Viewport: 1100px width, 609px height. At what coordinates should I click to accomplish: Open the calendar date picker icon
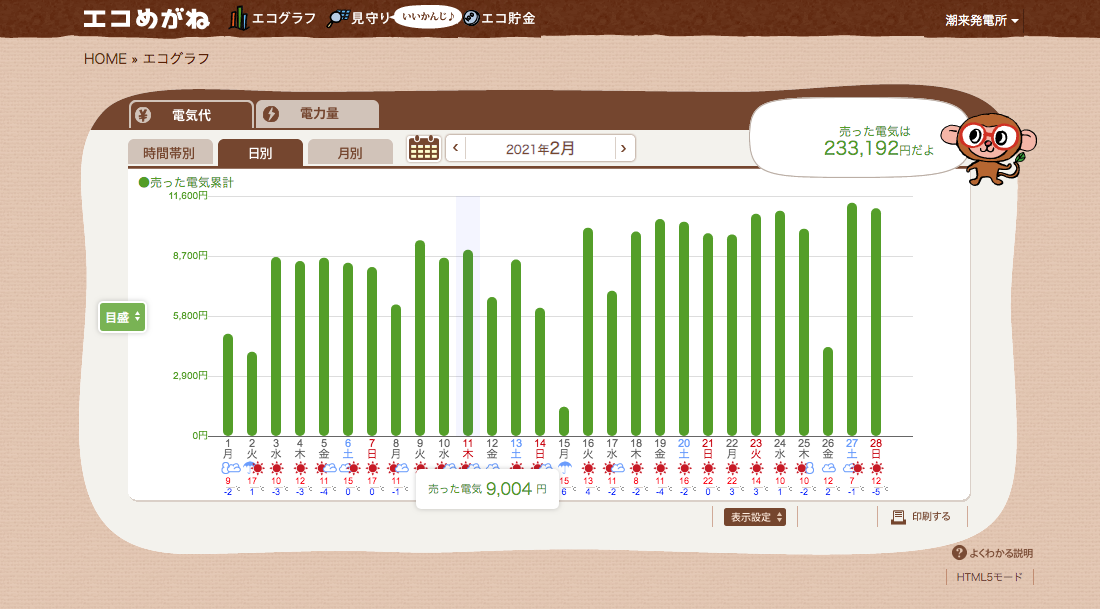(424, 149)
